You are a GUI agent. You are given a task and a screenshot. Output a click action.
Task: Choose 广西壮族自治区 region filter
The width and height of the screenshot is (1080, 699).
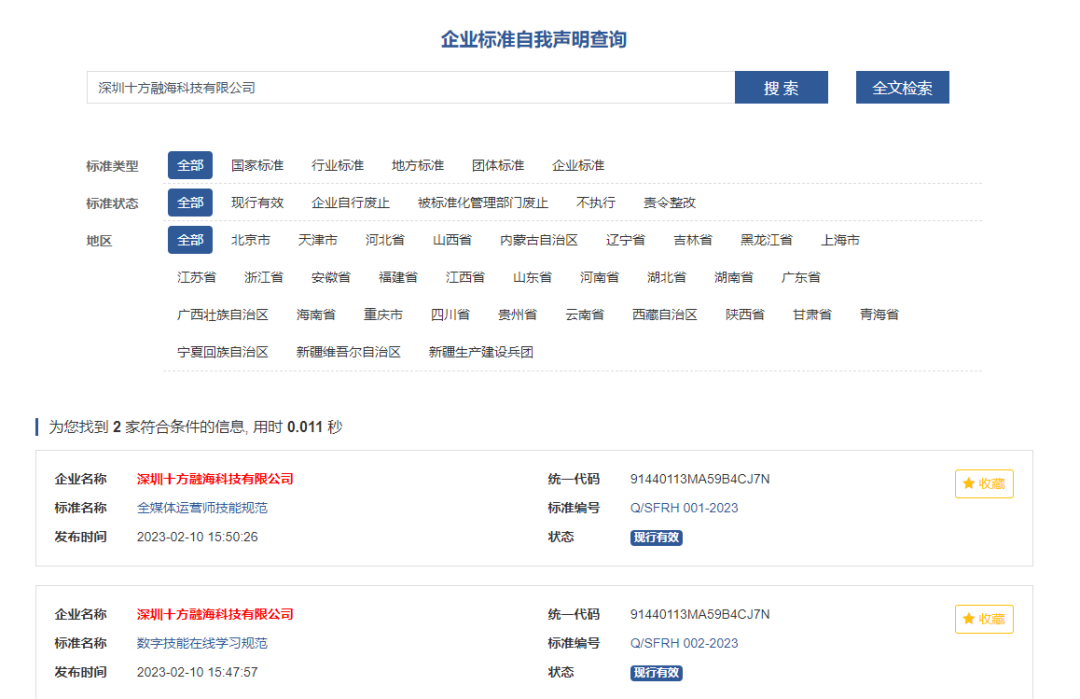(x=222, y=314)
